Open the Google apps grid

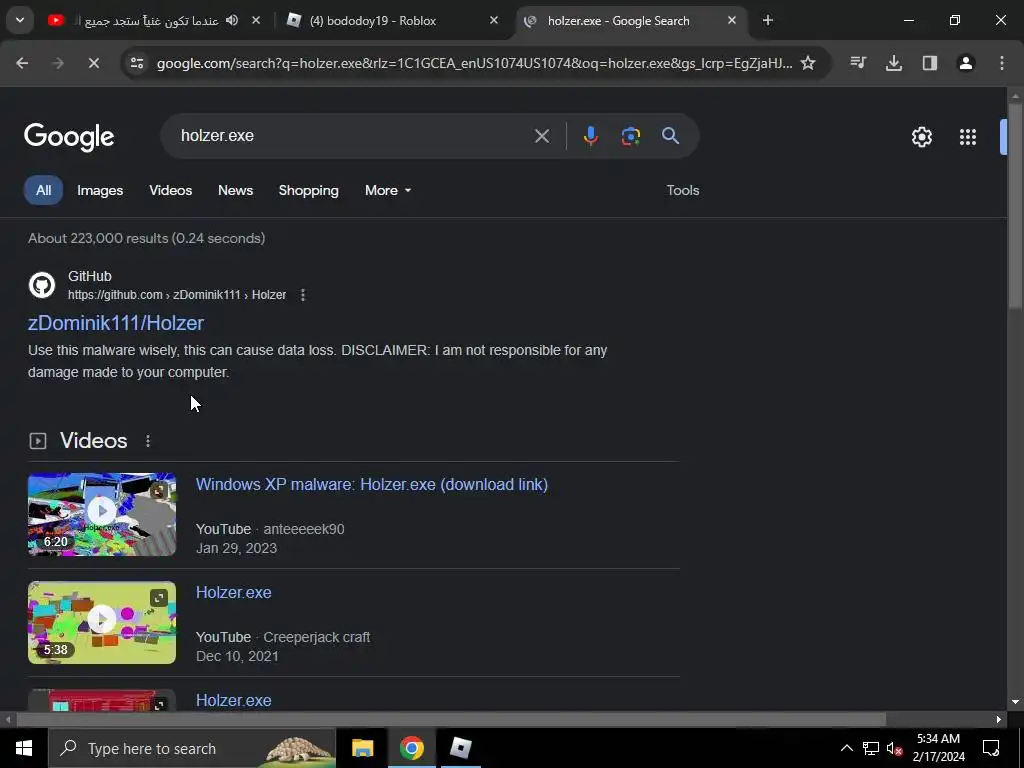pos(968,137)
